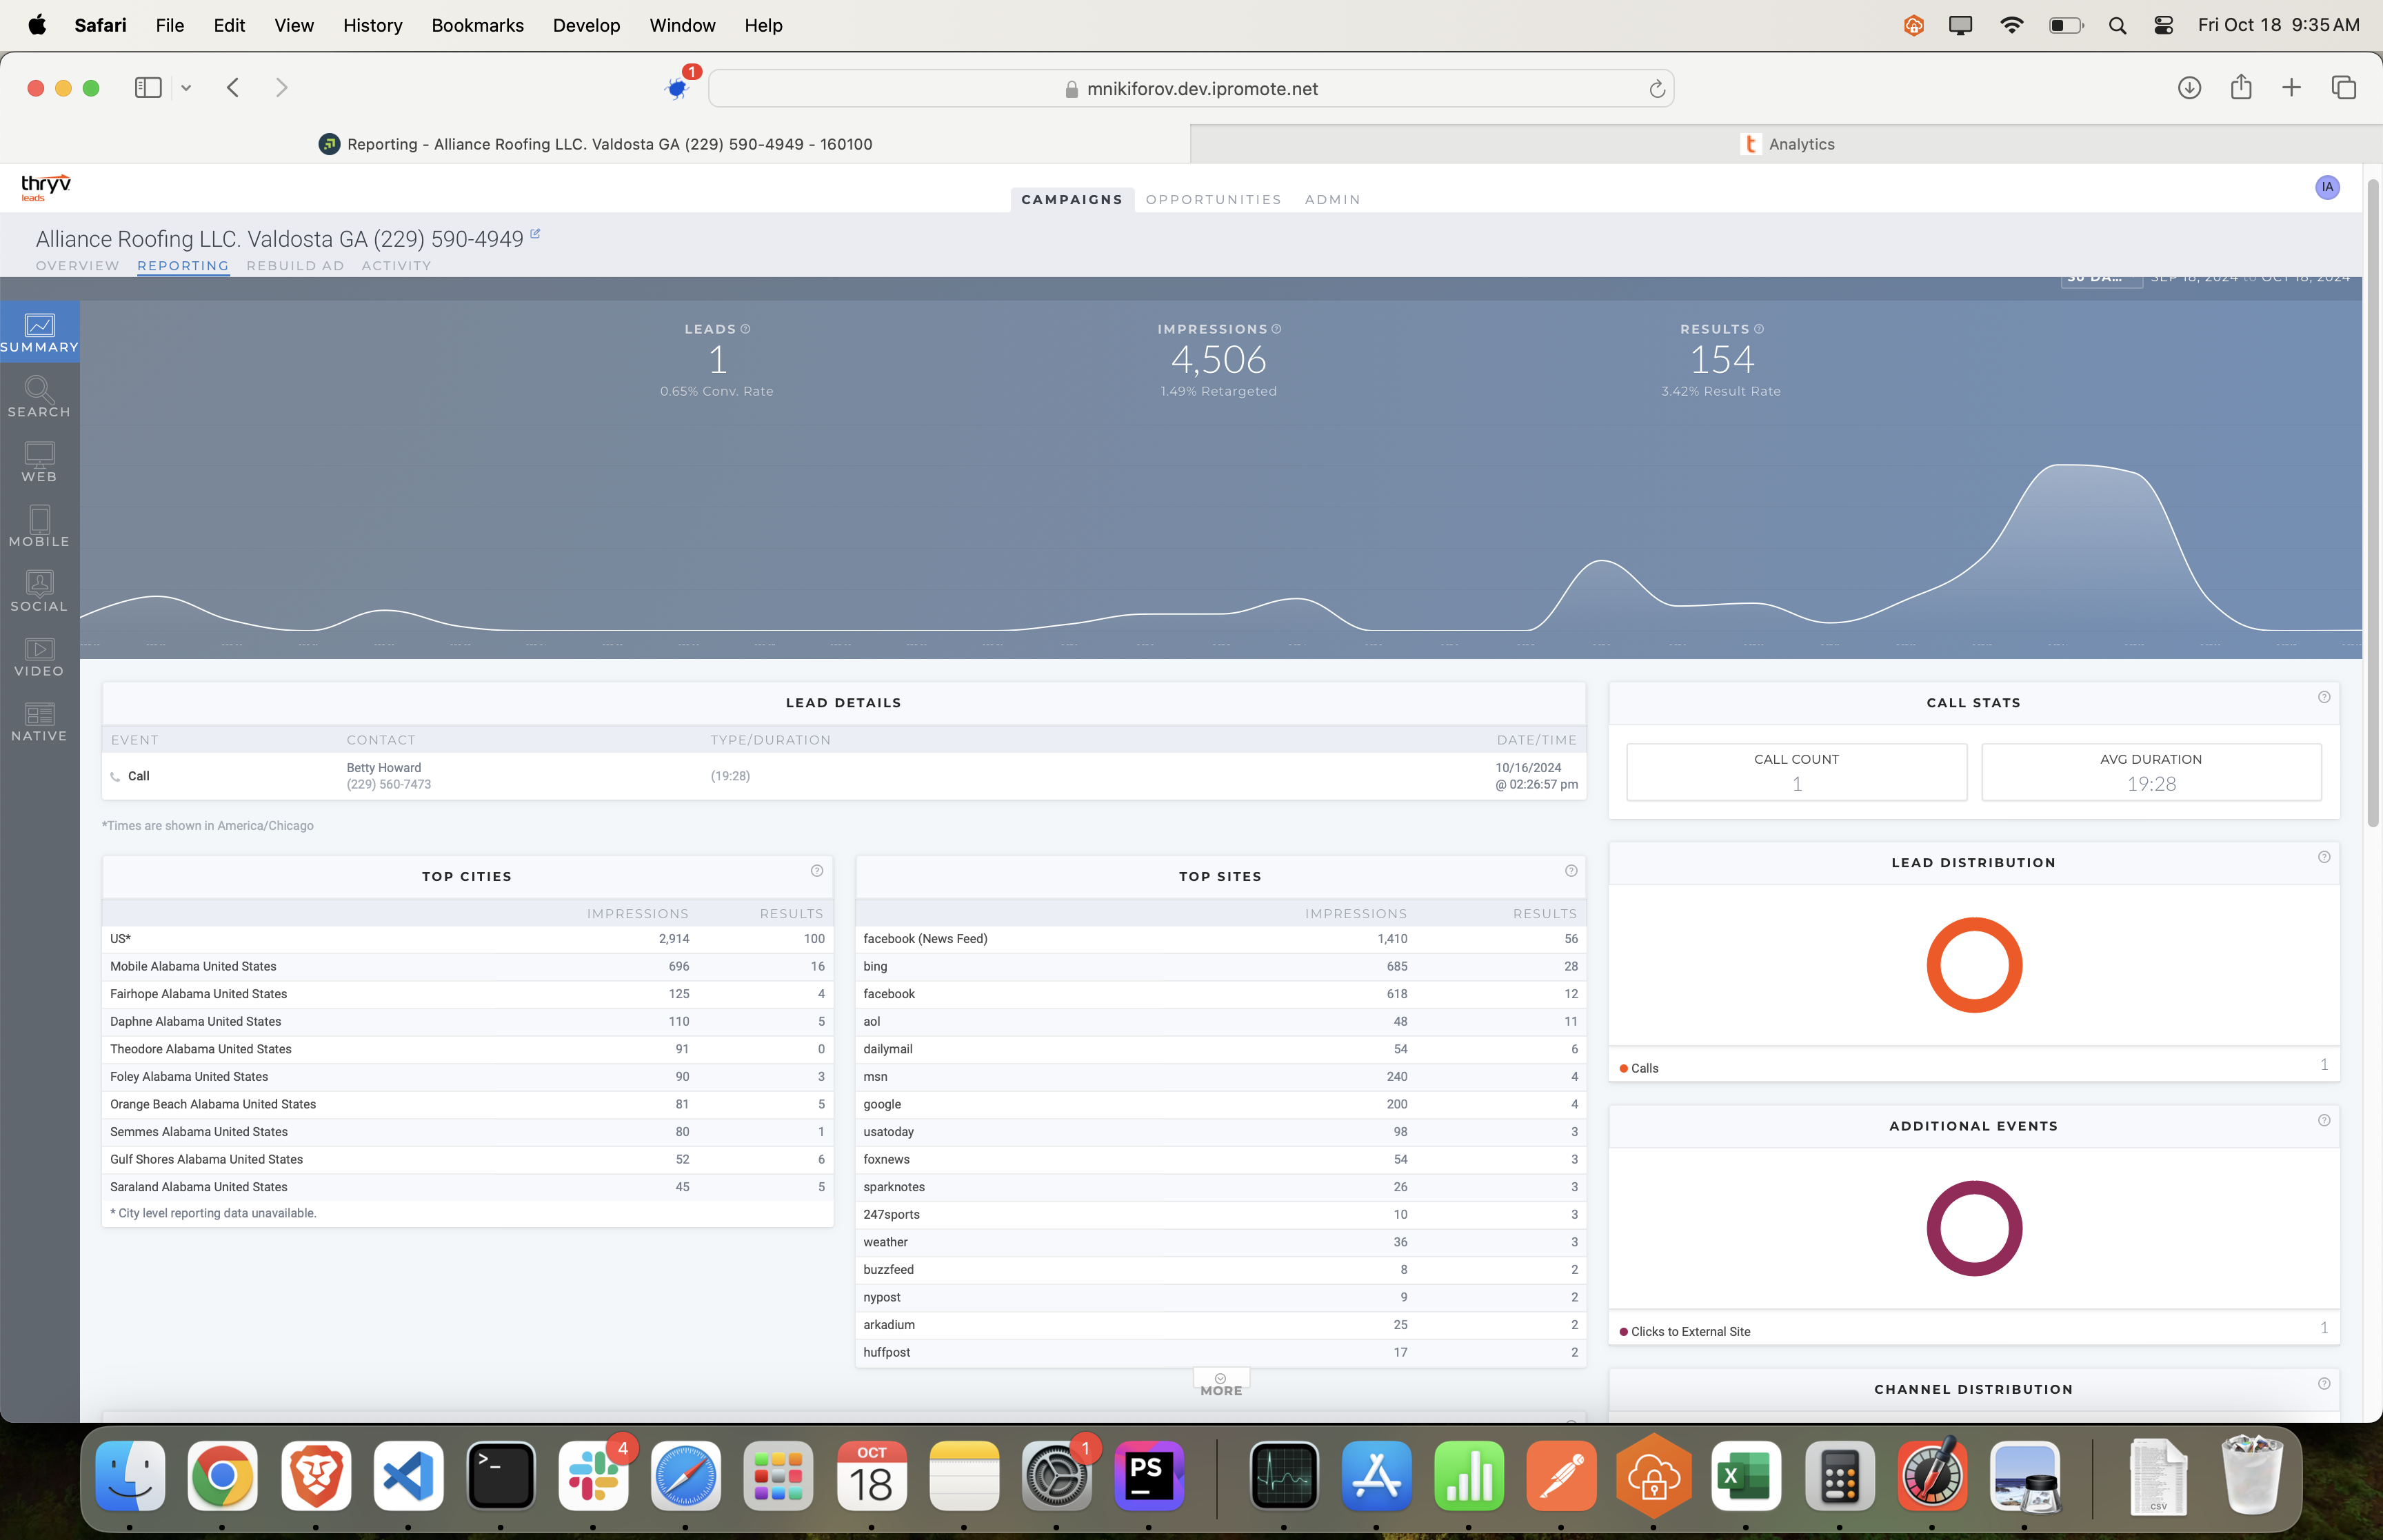The height and width of the screenshot is (1540, 2383).
Task: Open the Overview subtab
Action: point(78,266)
